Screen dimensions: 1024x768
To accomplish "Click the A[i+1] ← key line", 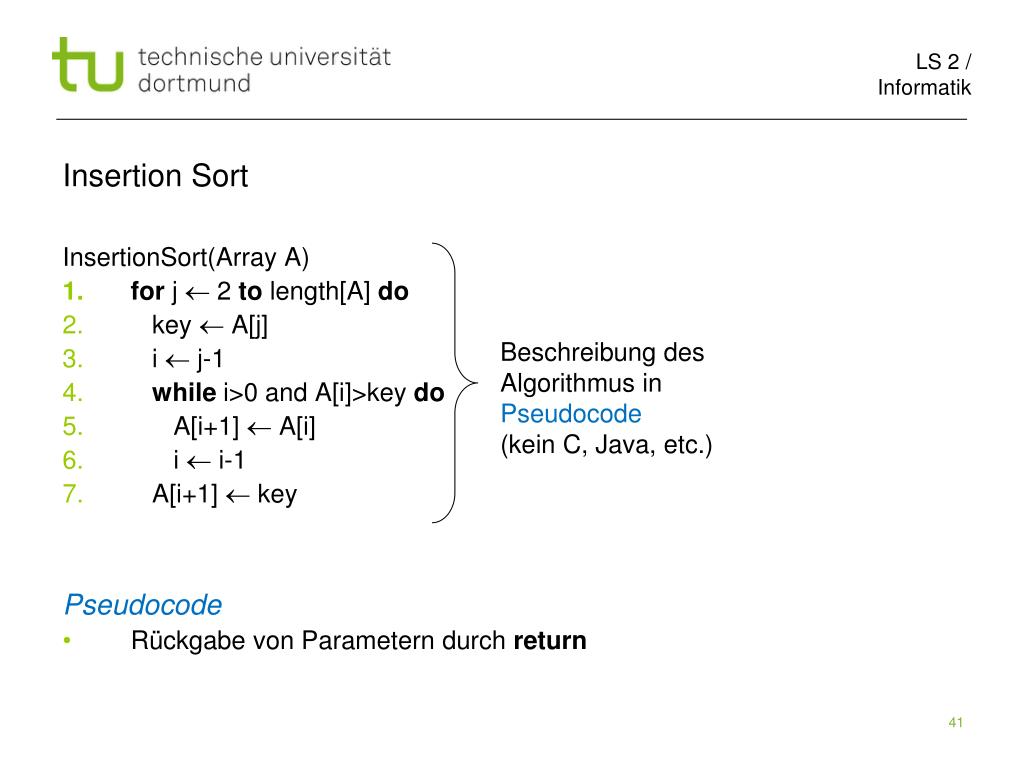I will (224, 494).
